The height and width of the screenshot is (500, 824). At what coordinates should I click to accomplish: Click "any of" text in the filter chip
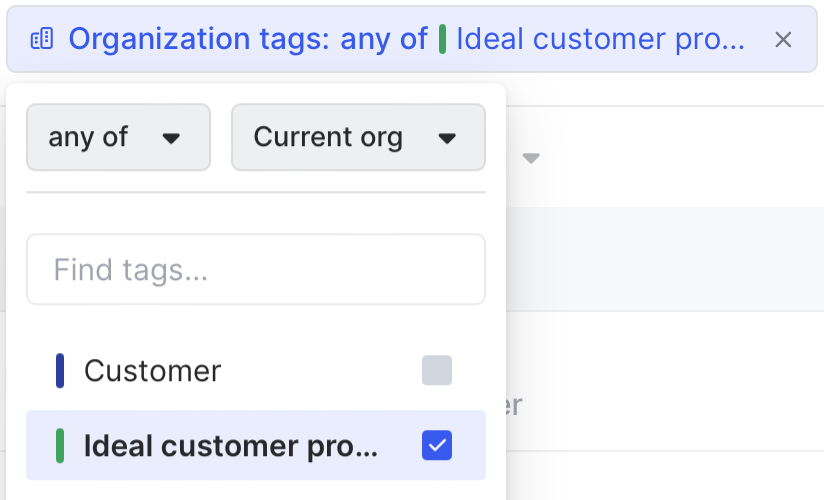click(x=384, y=40)
